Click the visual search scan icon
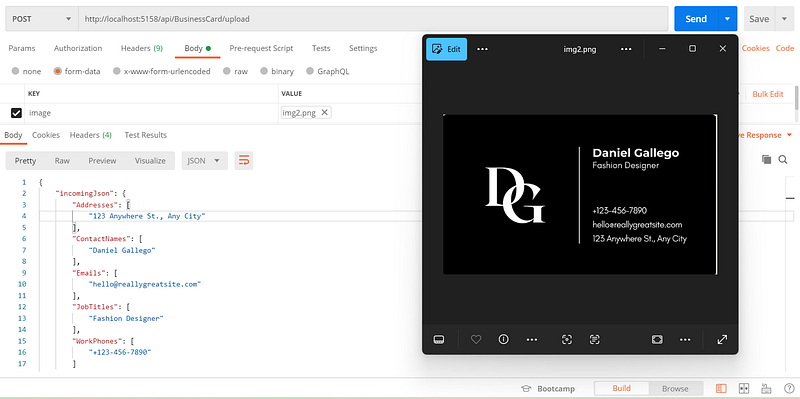This screenshot has width=800, height=399. pos(567,340)
